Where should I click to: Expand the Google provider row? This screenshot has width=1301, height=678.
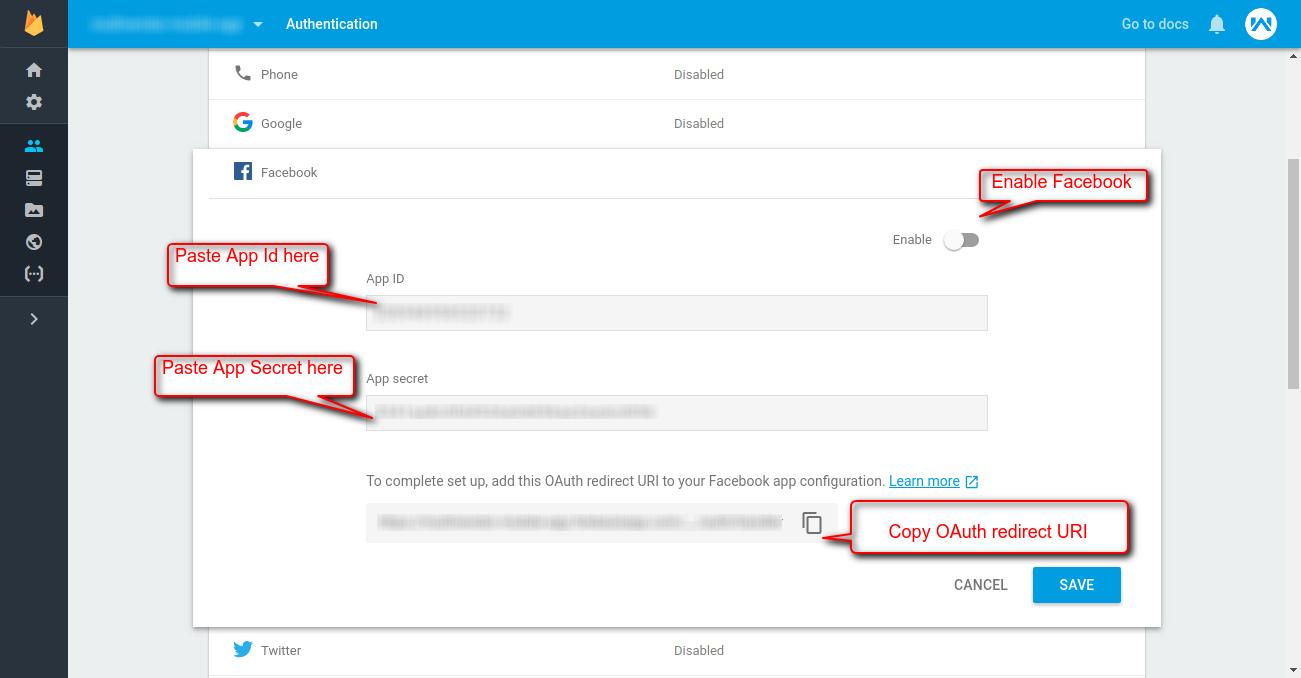676,123
